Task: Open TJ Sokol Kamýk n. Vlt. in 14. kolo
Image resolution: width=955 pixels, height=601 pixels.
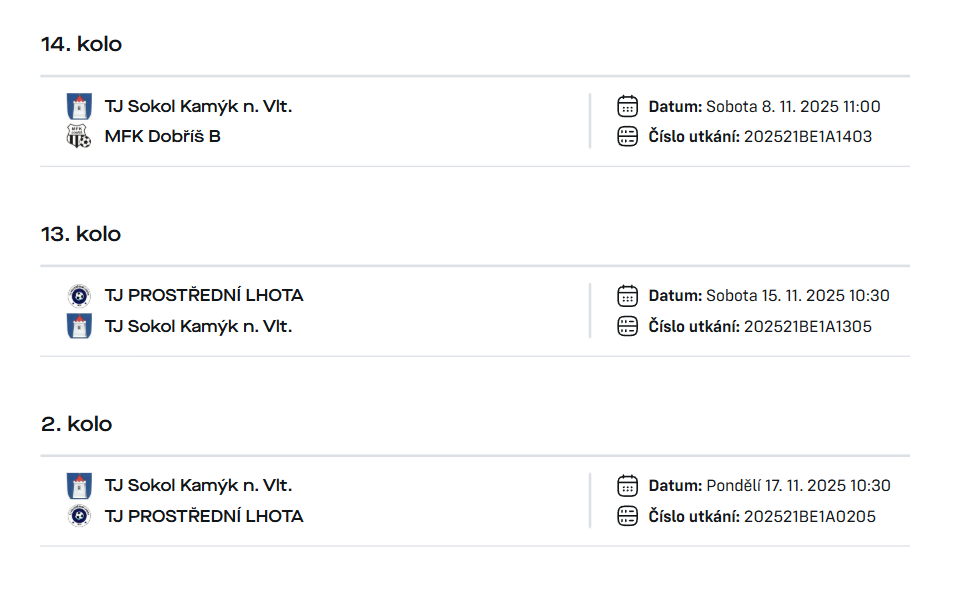Action: [x=198, y=106]
